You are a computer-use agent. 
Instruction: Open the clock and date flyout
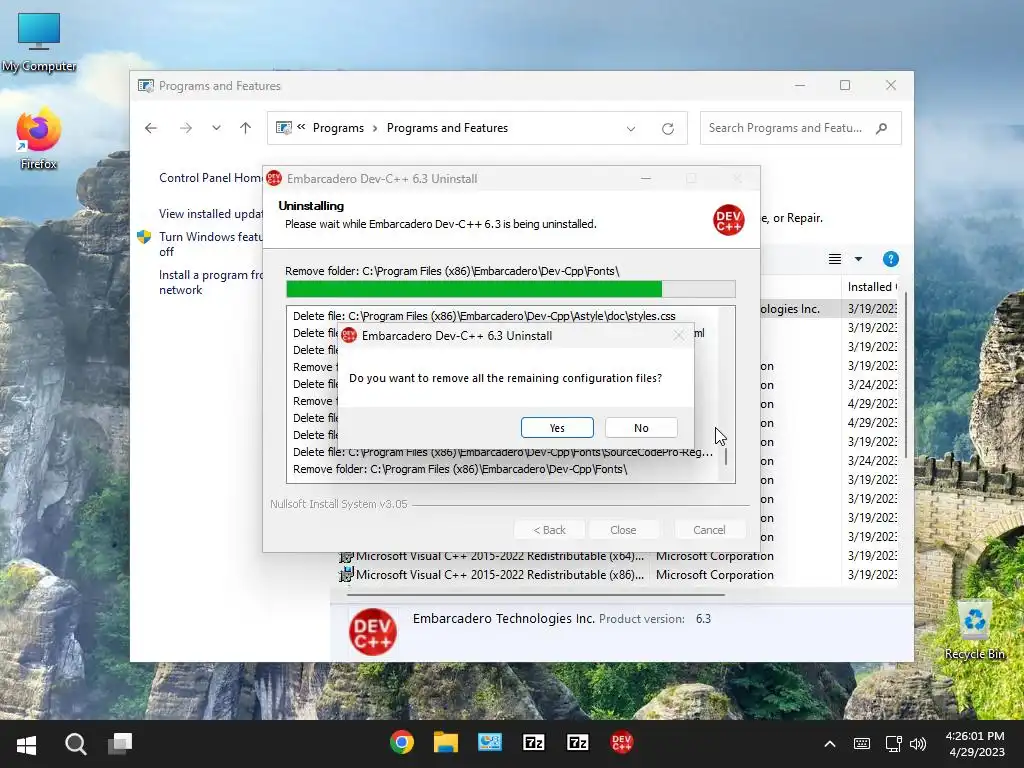click(x=976, y=744)
